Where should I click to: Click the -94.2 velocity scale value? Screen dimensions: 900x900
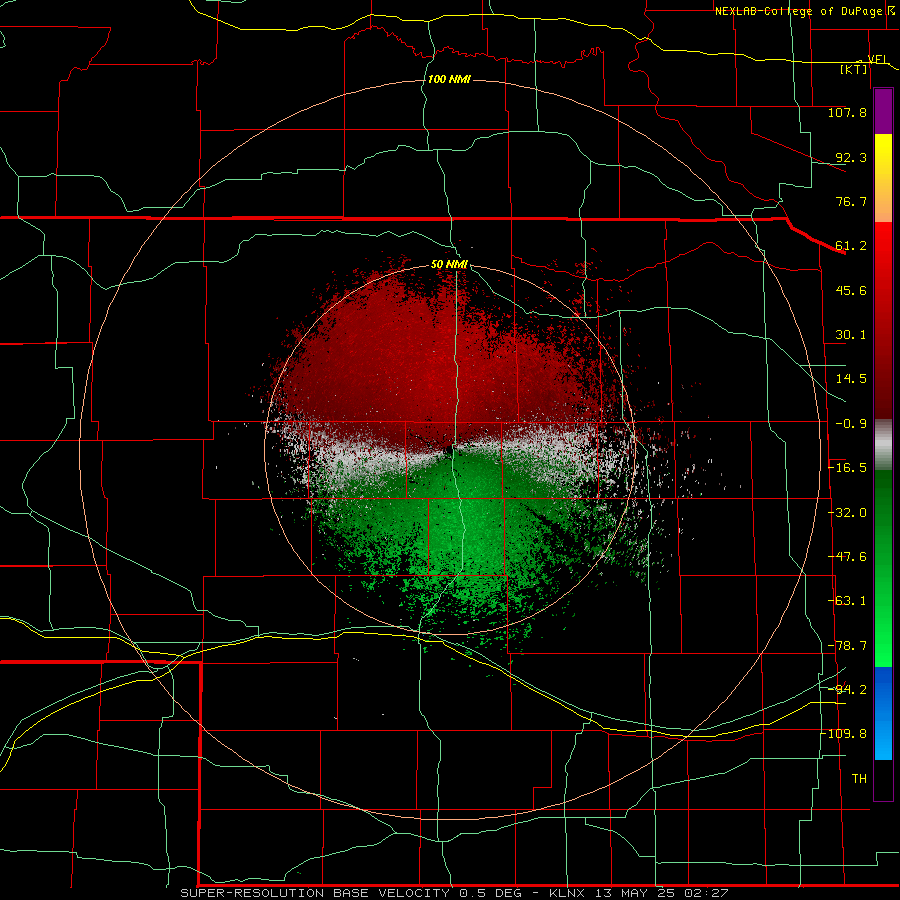(847, 689)
